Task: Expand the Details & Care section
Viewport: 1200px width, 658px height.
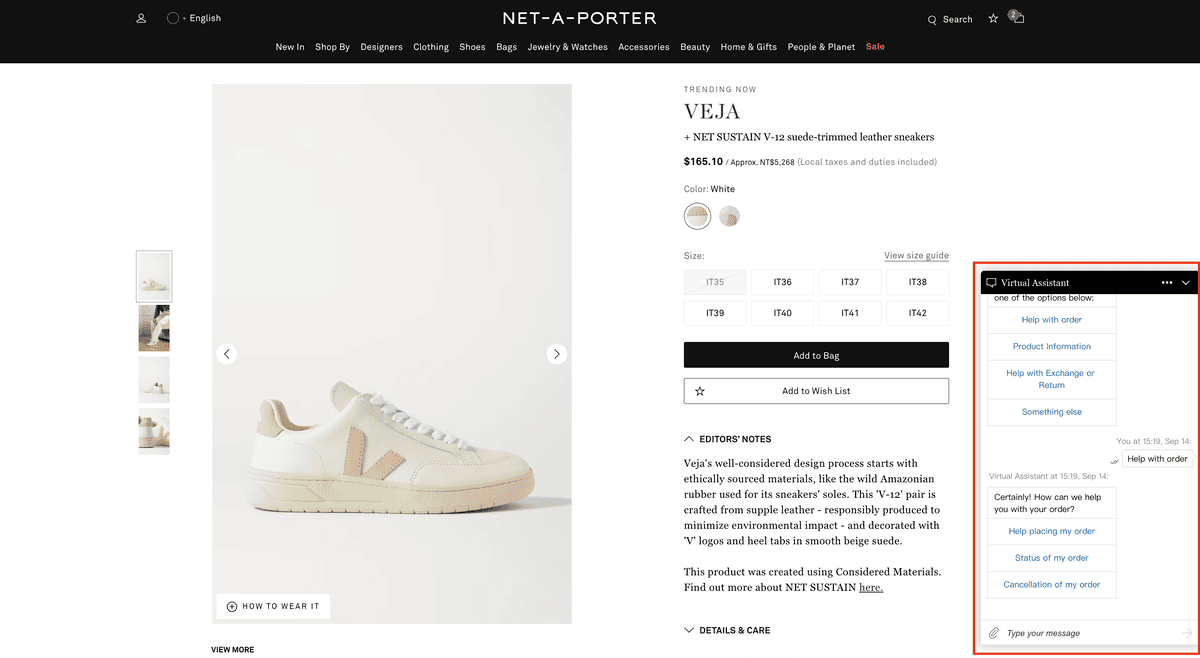Action: (x=728, y=630)
